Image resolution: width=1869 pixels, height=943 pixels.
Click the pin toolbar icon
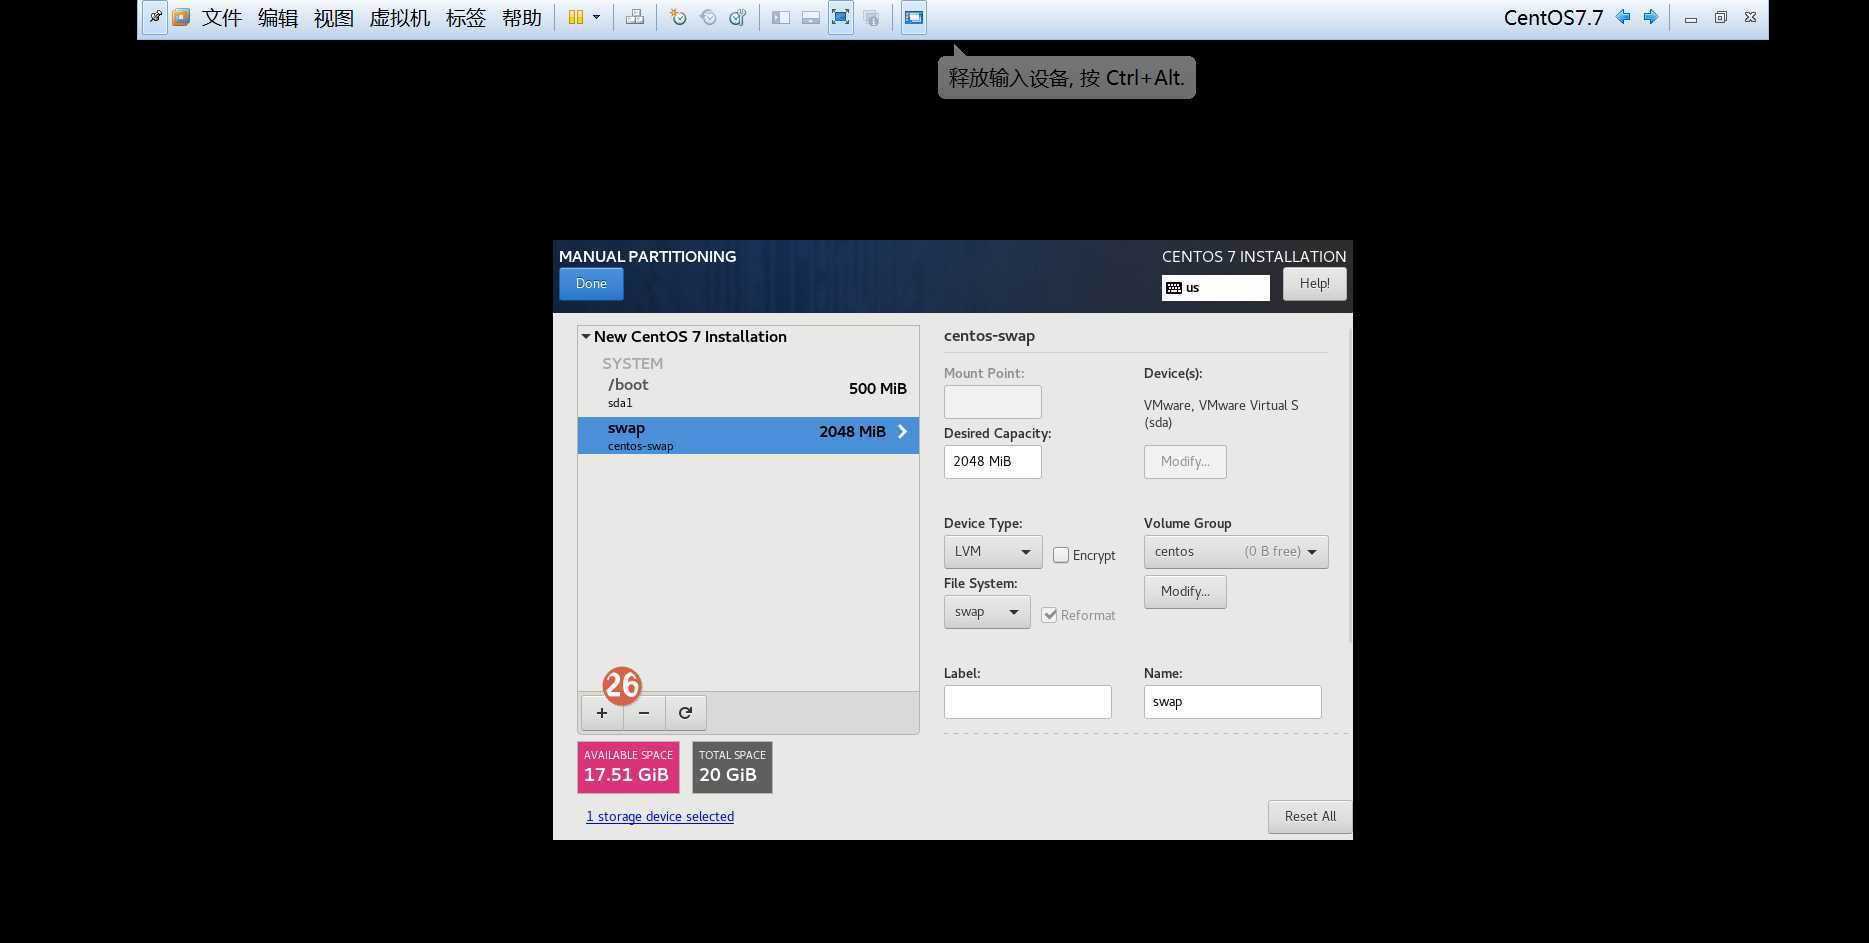[155, 17]
